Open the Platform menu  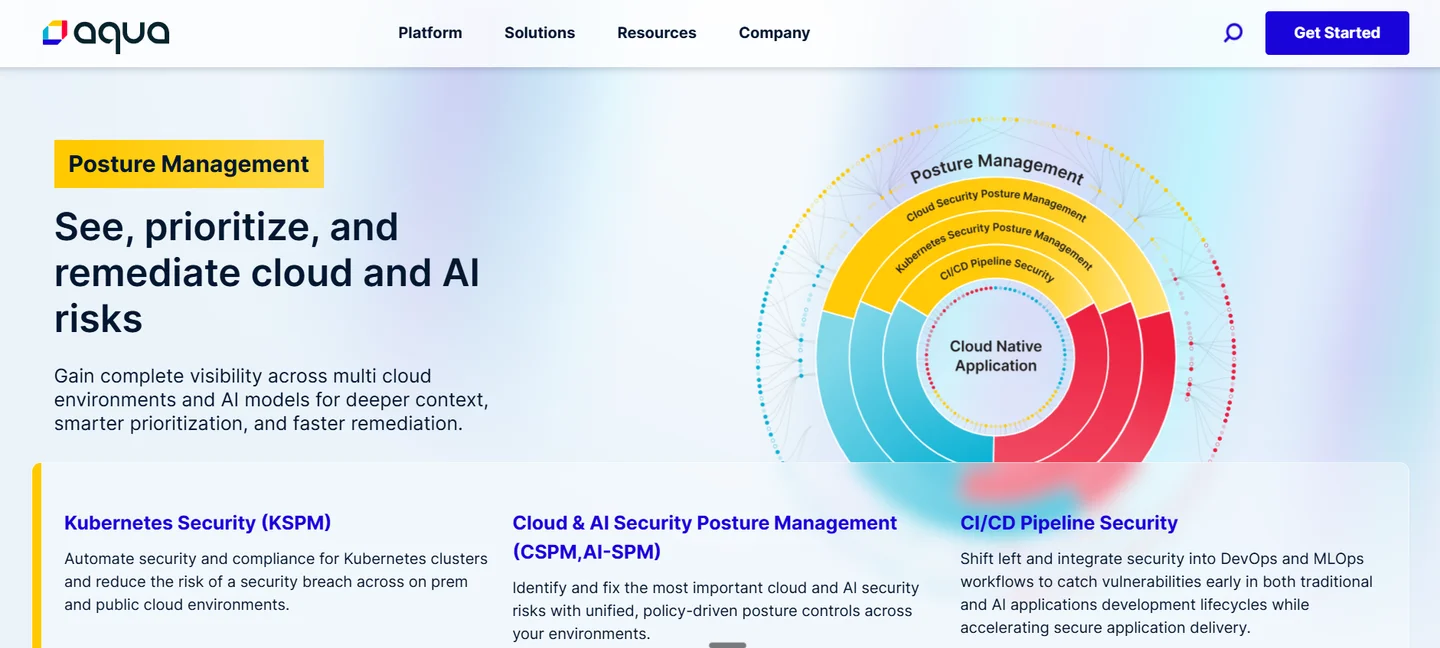430,33
